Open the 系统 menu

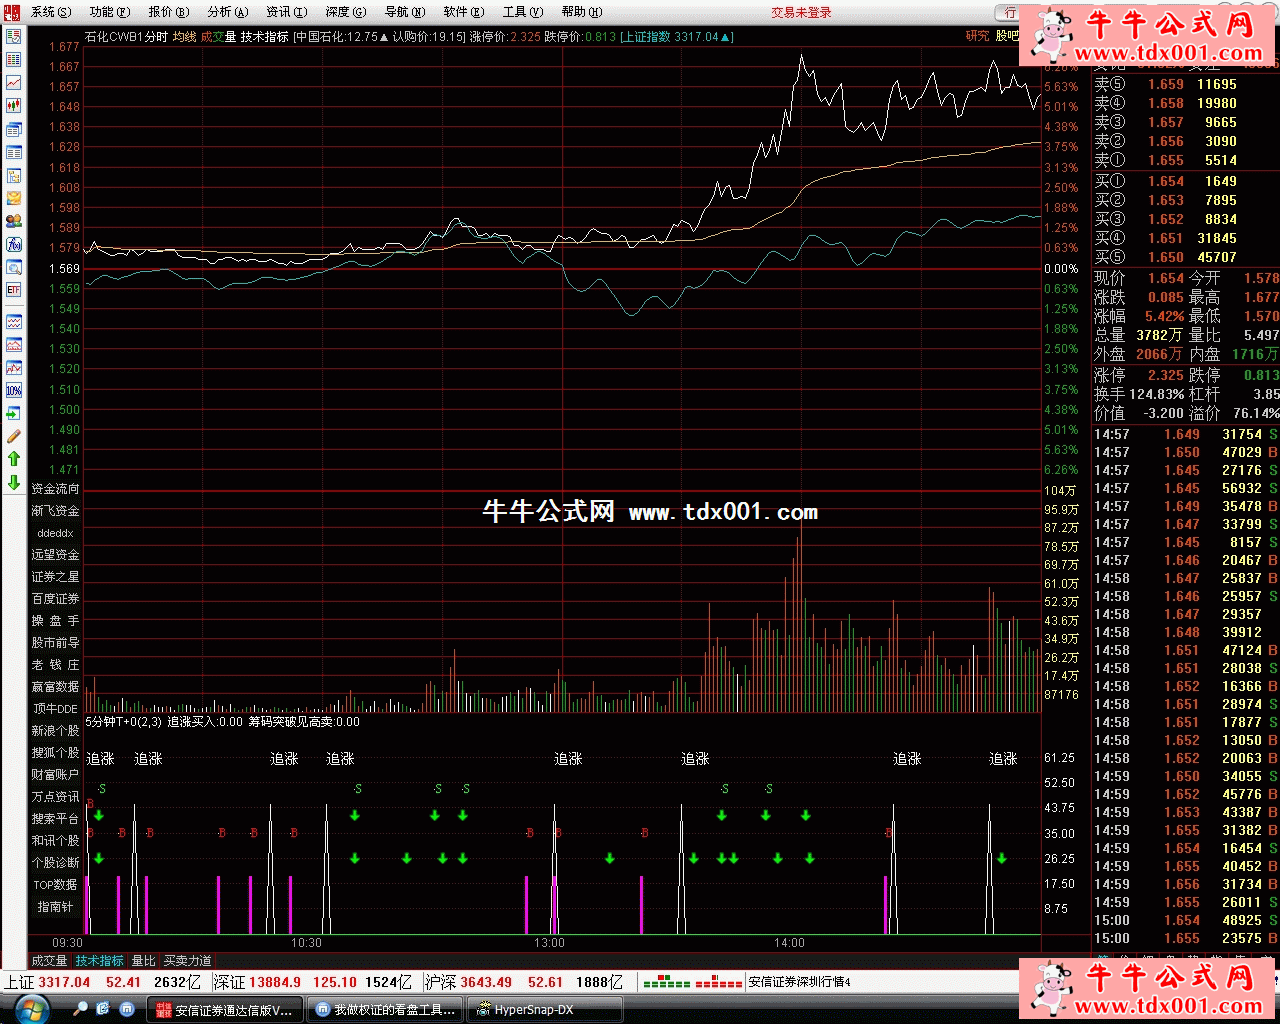pyautogui.click(x=50, y=12)
